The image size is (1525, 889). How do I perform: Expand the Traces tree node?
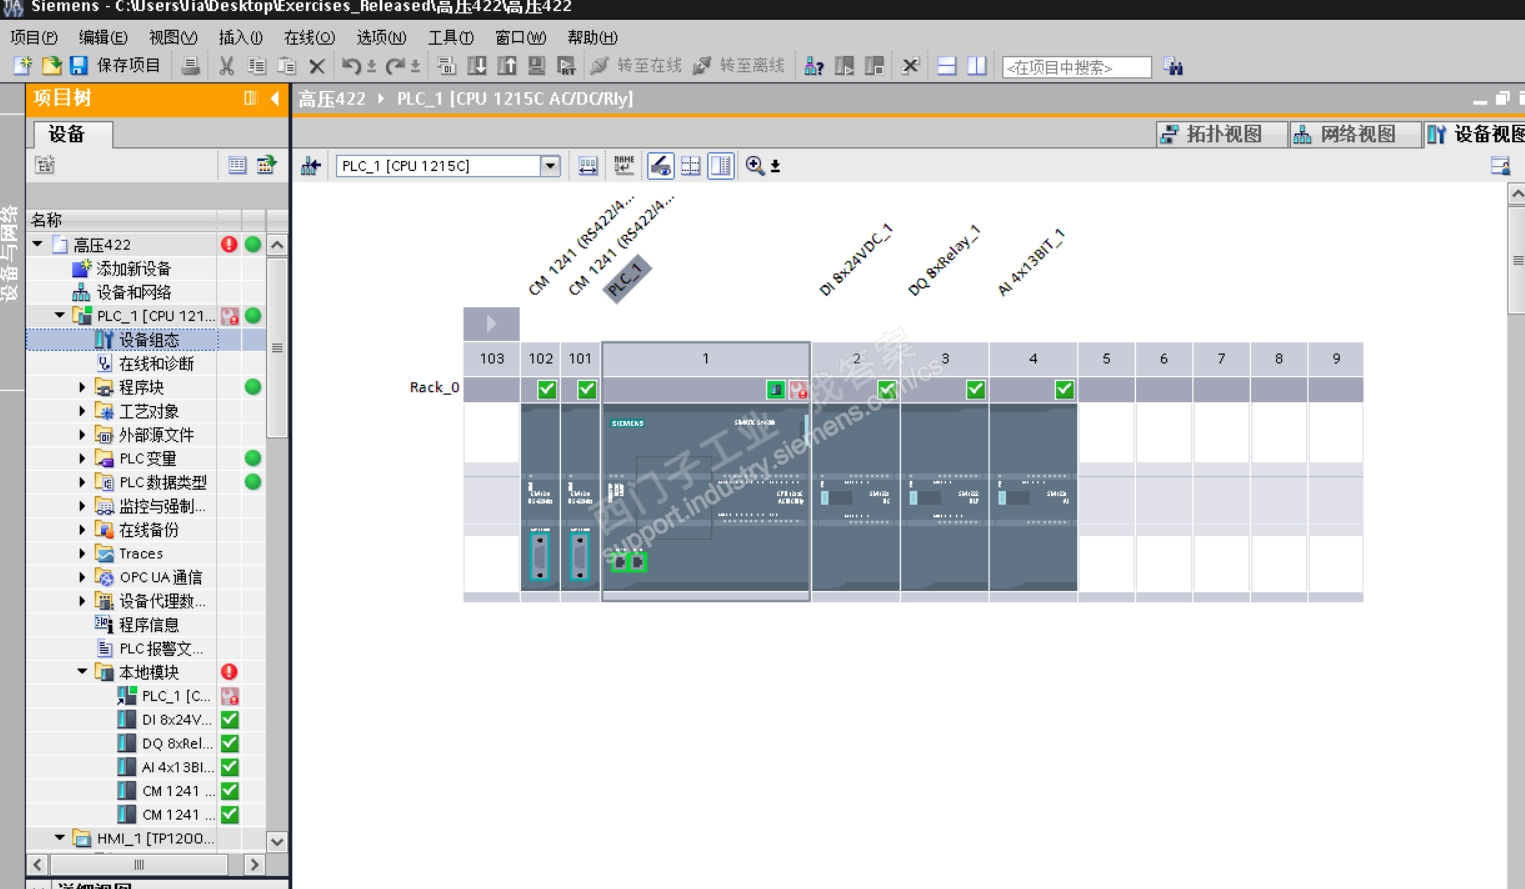pyautogui.click(x=82, y=553)
